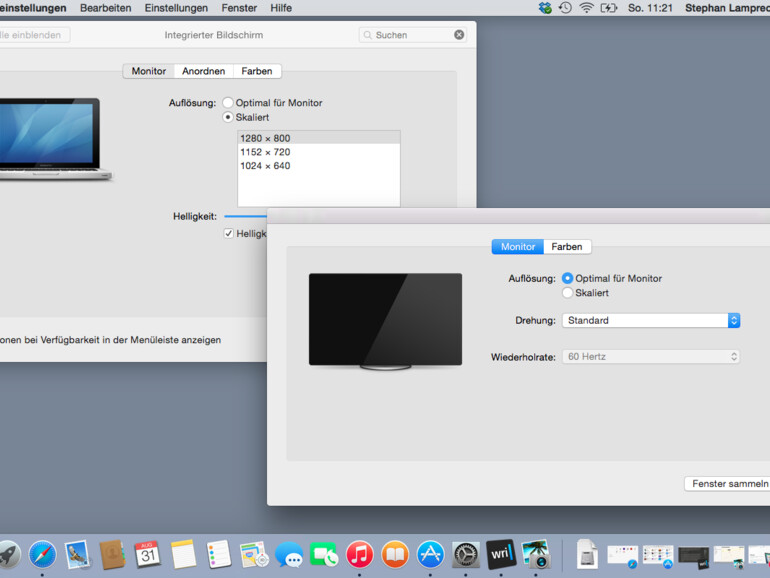This screenshot has width=770, height=578.
Task: Switch to the Anordnen tab
Action: point(203,71)
